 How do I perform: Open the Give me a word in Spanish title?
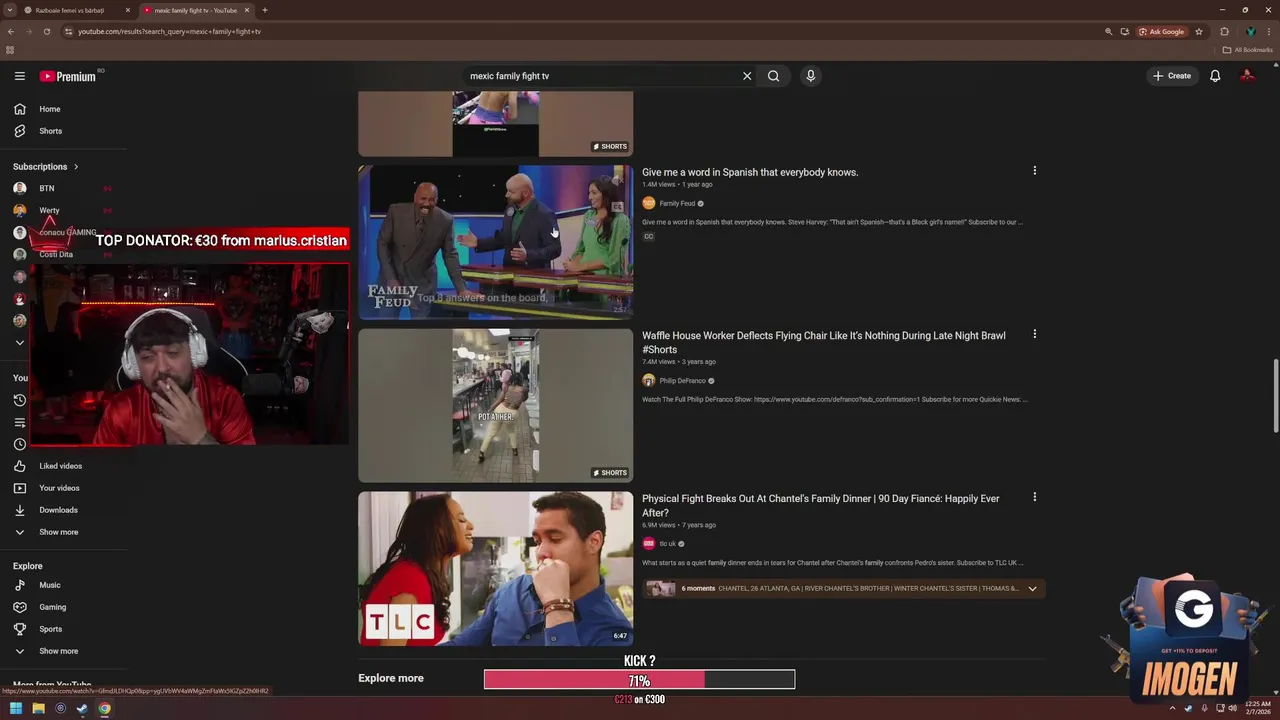tap(750, 172)
